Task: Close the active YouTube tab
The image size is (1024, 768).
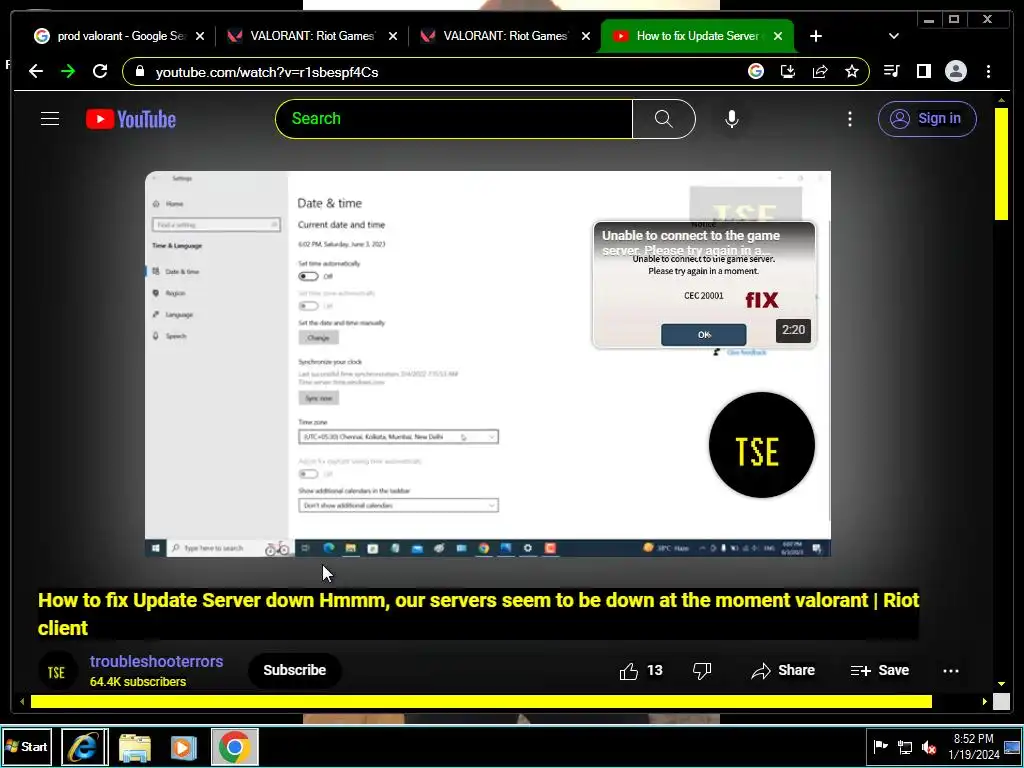Action: point(777,36)
